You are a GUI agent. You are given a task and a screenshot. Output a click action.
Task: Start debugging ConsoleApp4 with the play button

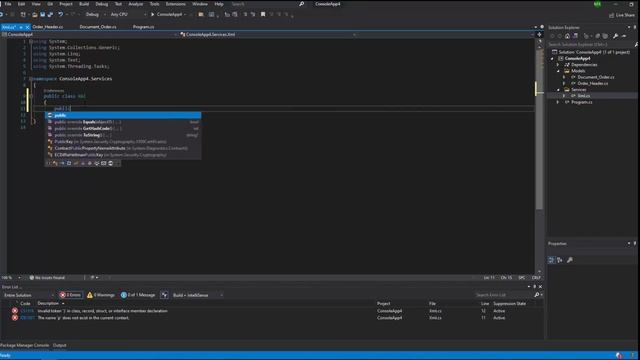[167, 14]
